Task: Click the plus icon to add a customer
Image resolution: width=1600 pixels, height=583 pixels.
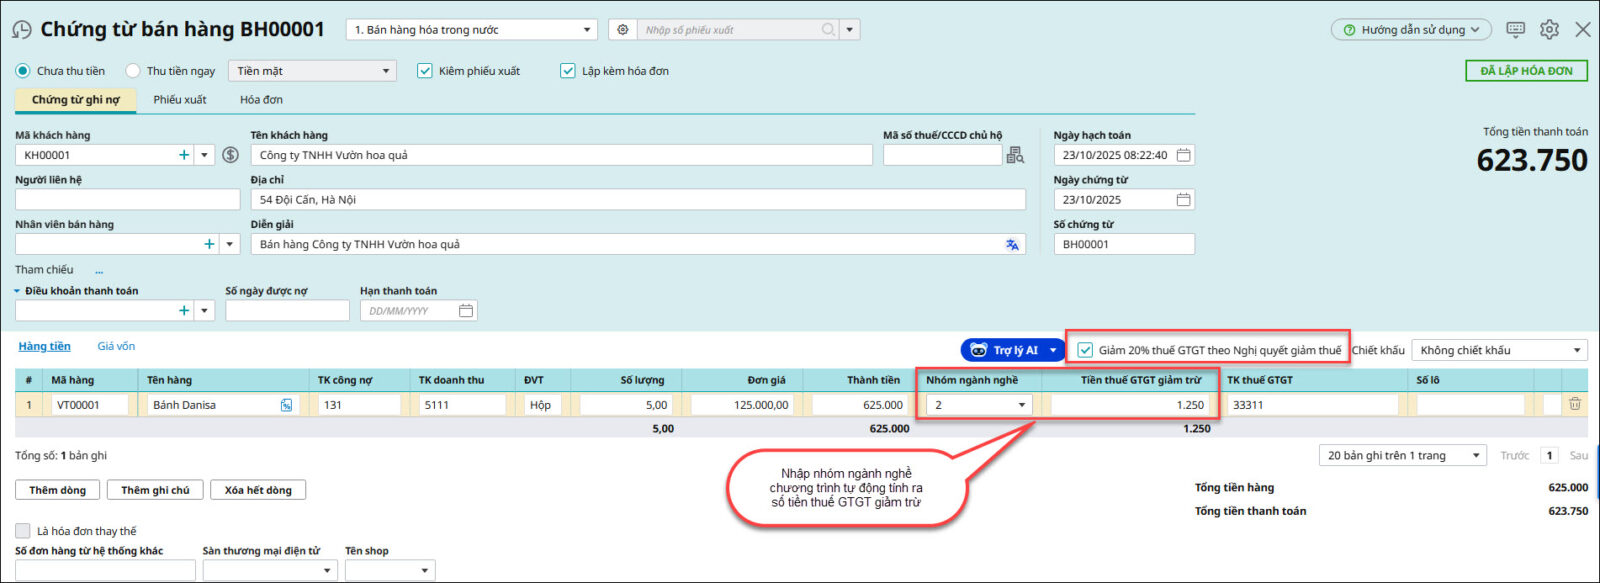Action: point(184,155)
